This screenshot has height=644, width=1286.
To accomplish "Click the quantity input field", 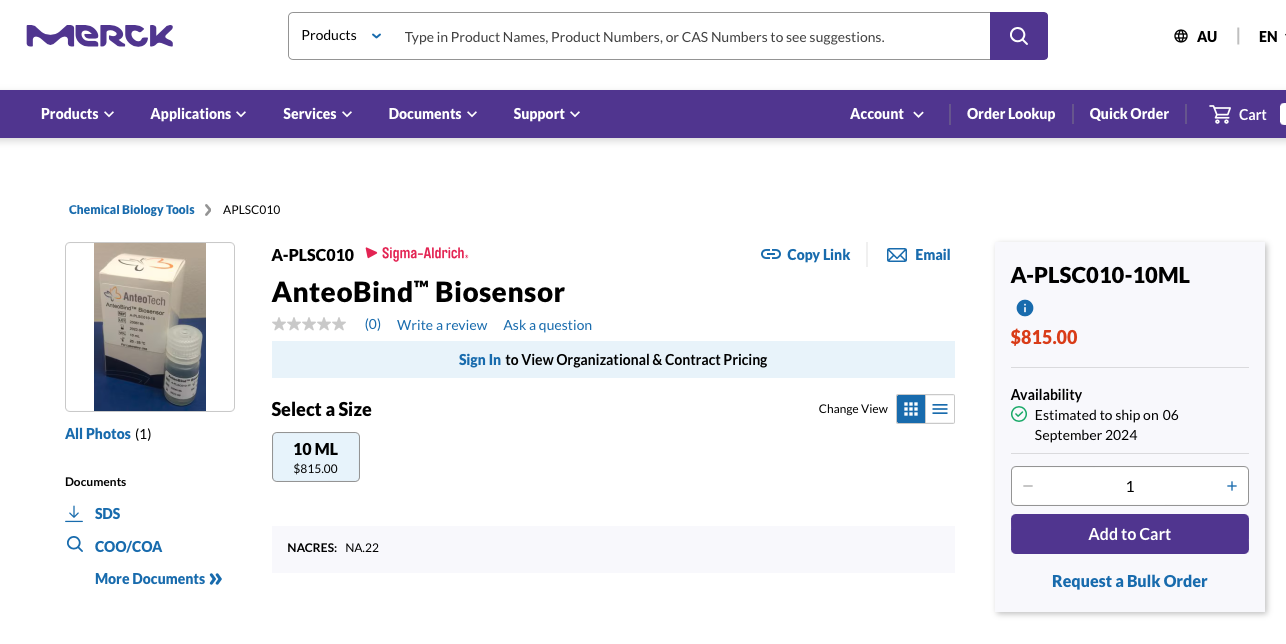I will pos(1130,486).
